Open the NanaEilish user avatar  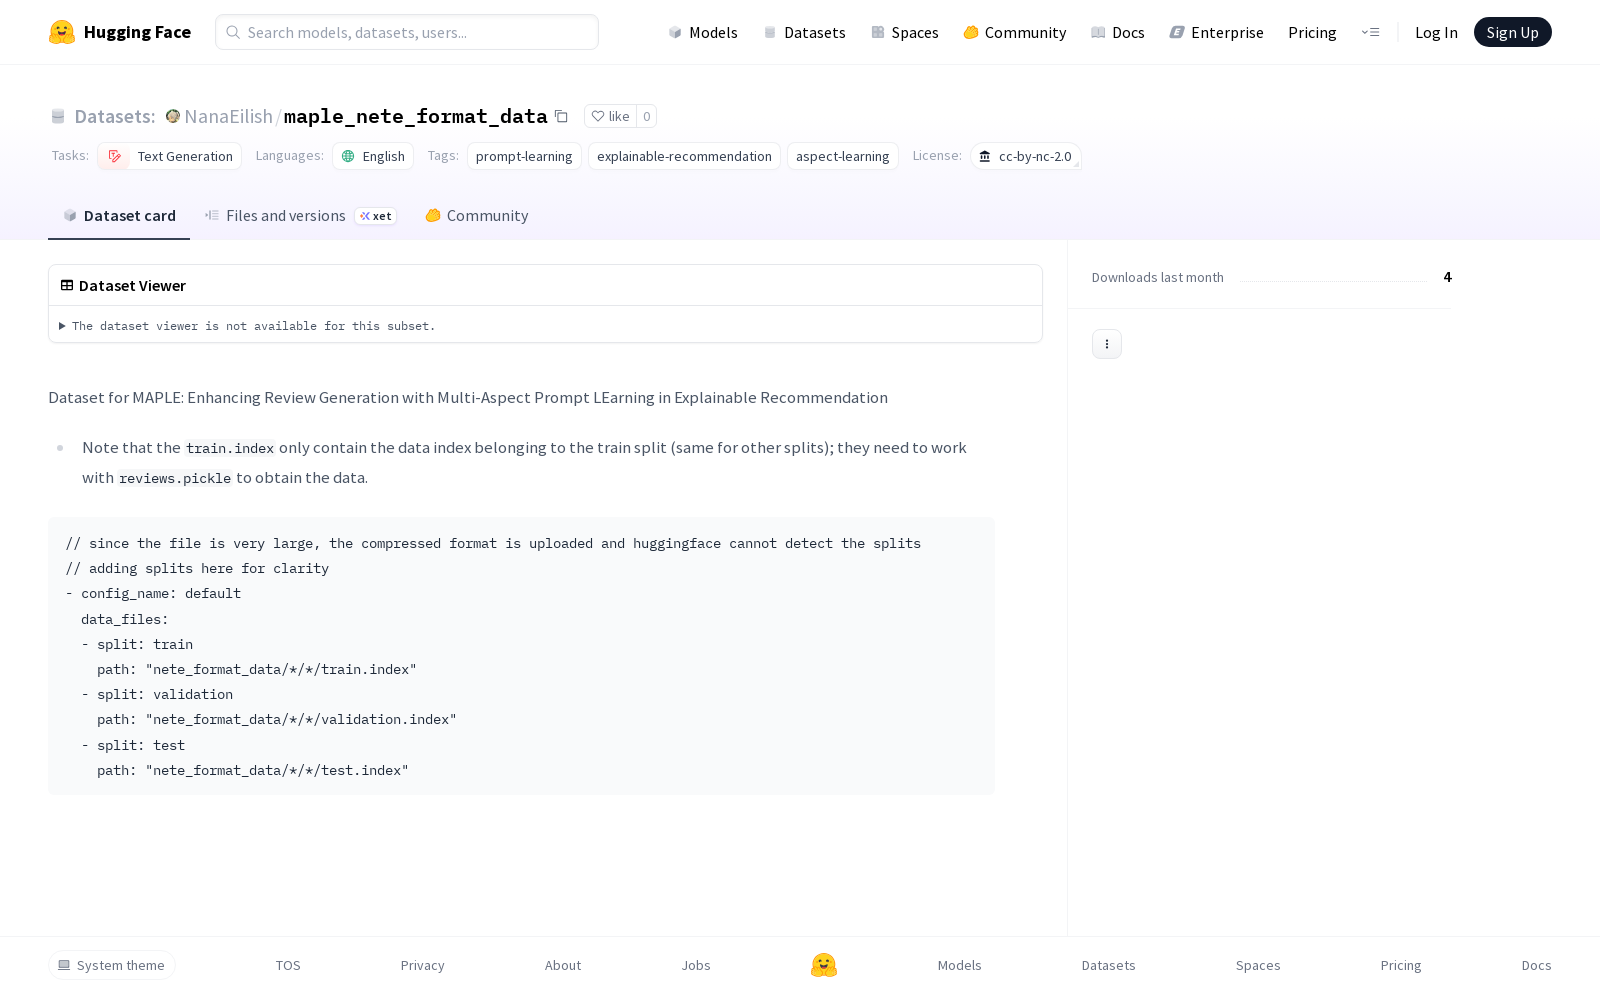[x=173, y=116]
